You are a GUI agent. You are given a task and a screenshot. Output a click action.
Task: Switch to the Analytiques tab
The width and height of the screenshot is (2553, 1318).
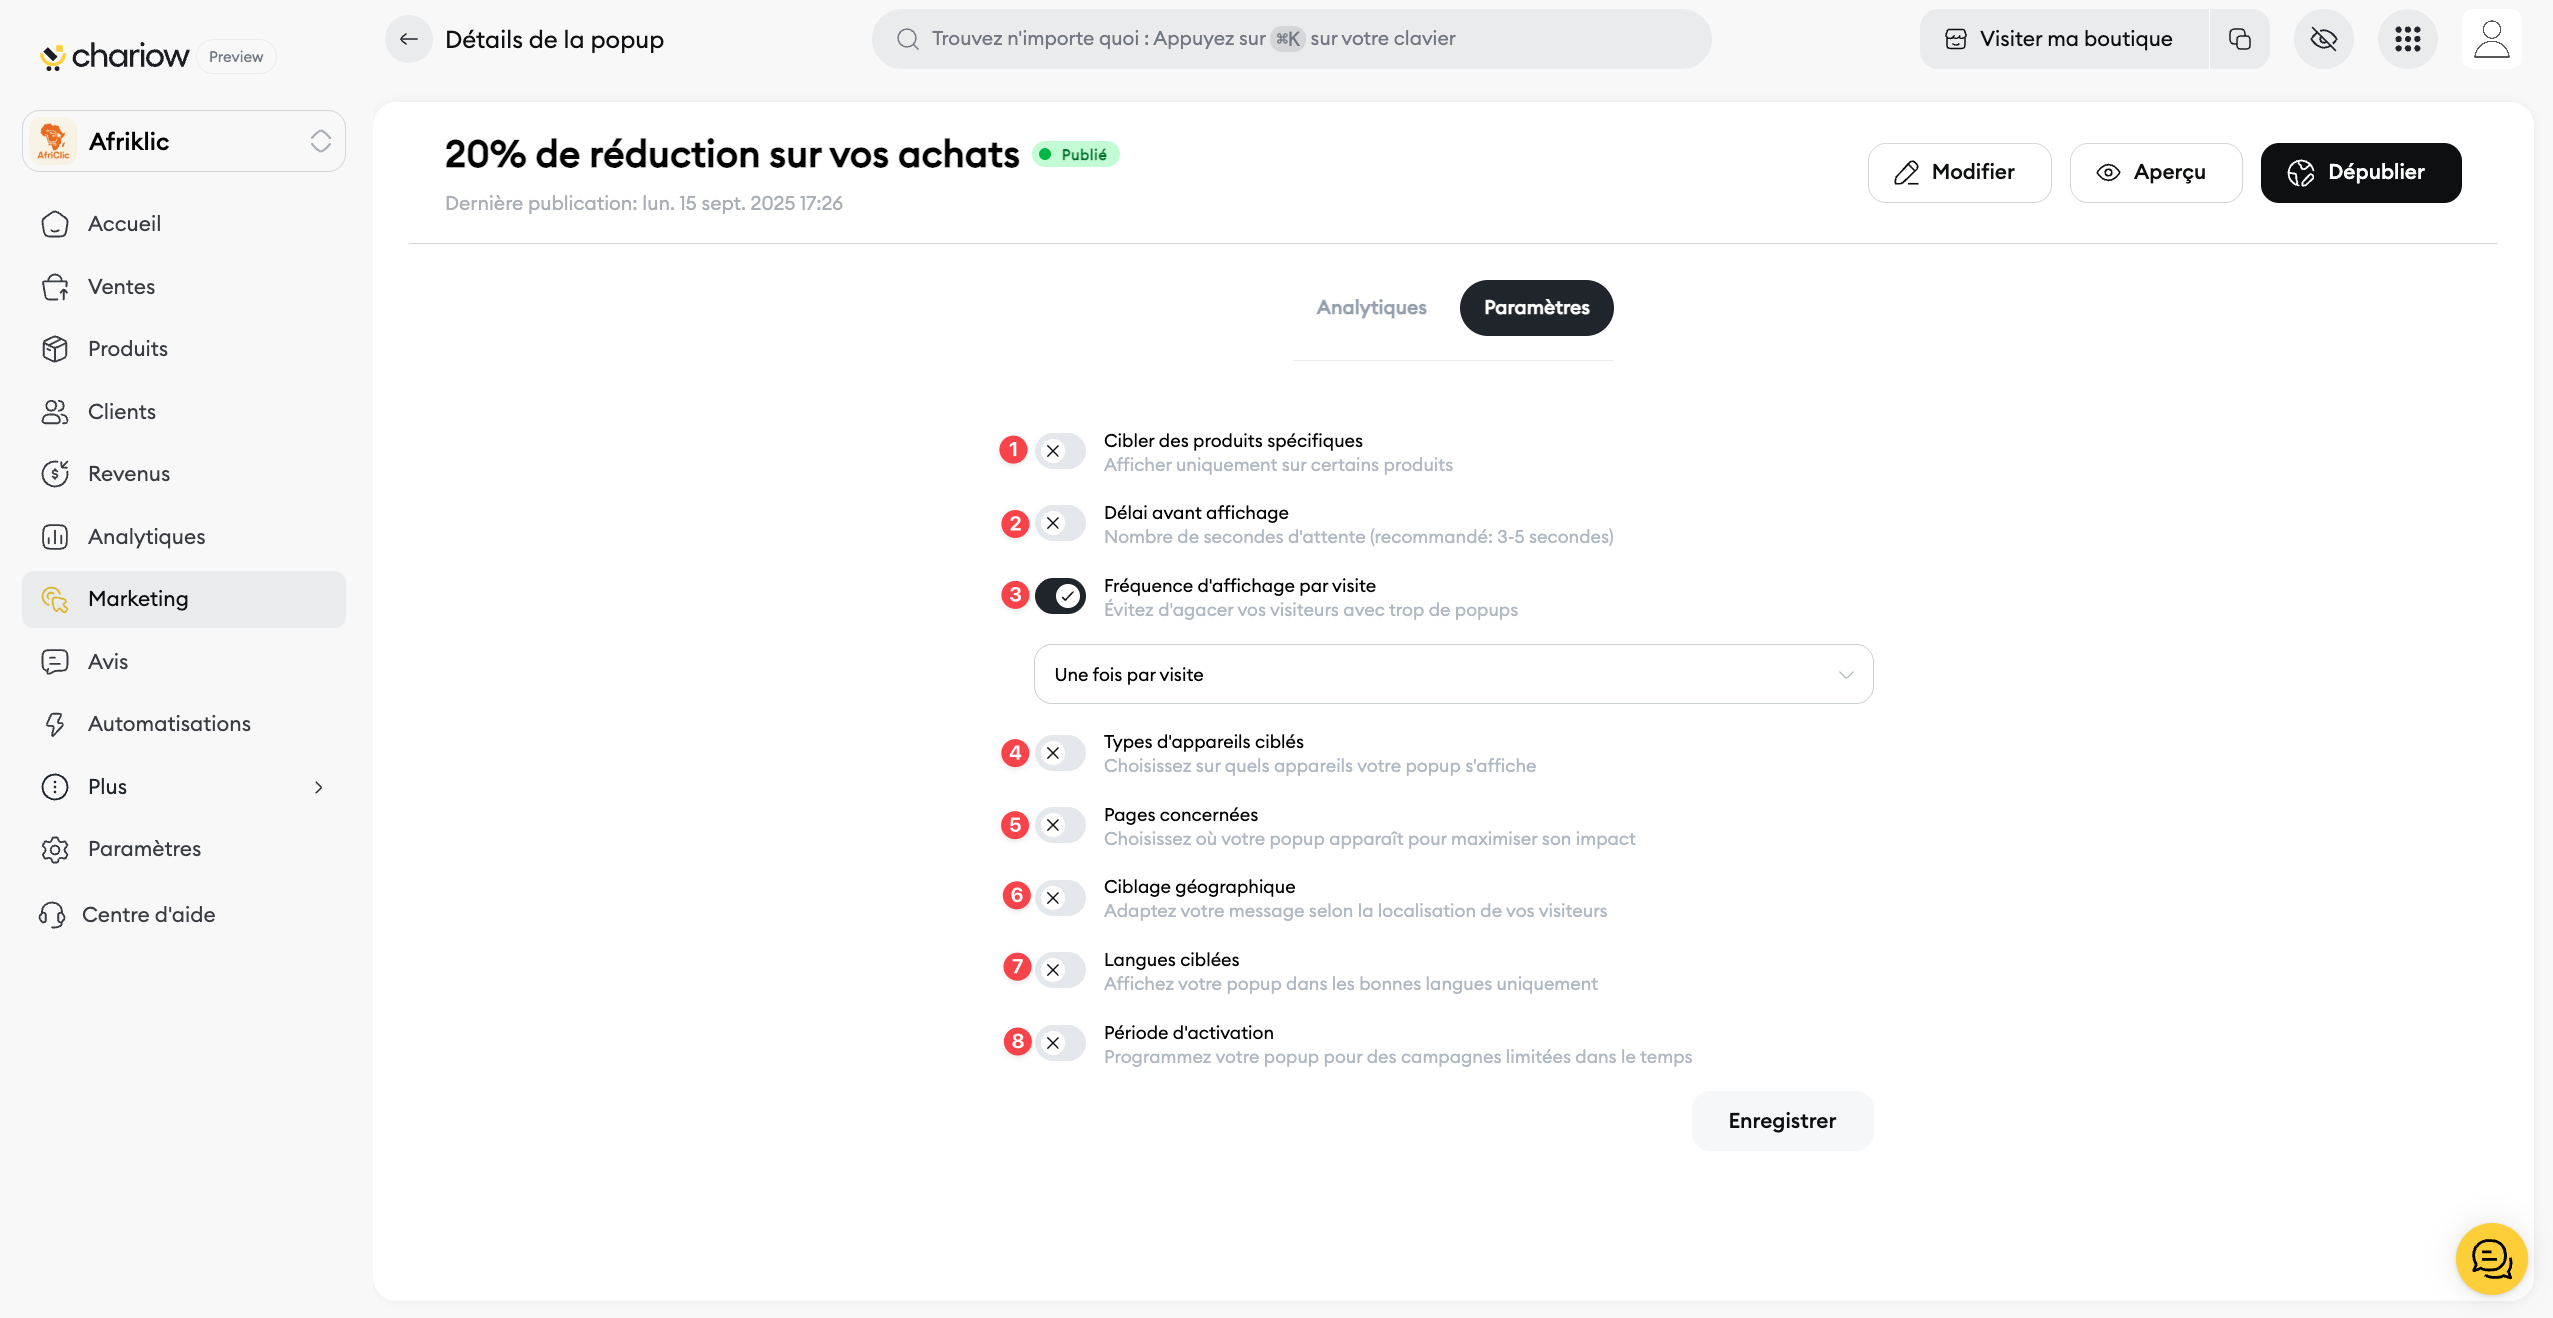1371,307
